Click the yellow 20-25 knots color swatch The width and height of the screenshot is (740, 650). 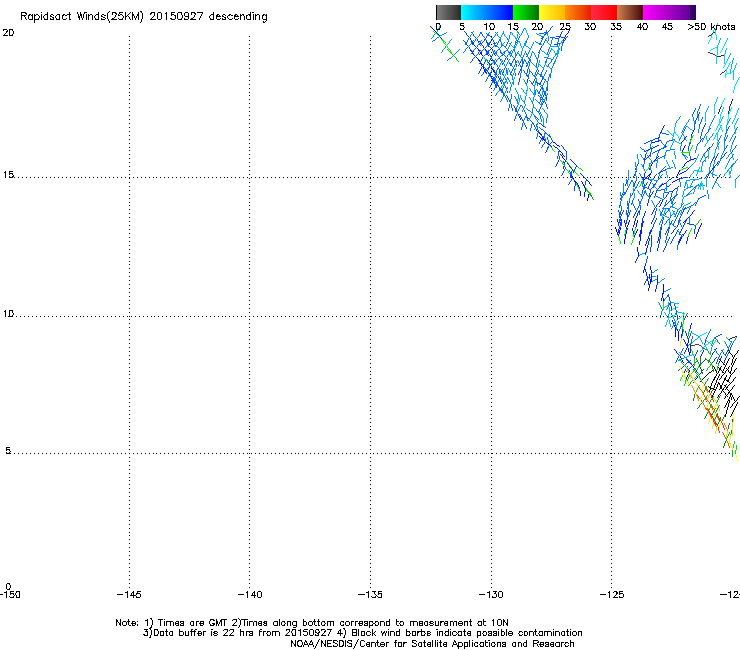[x=552, y=12]
